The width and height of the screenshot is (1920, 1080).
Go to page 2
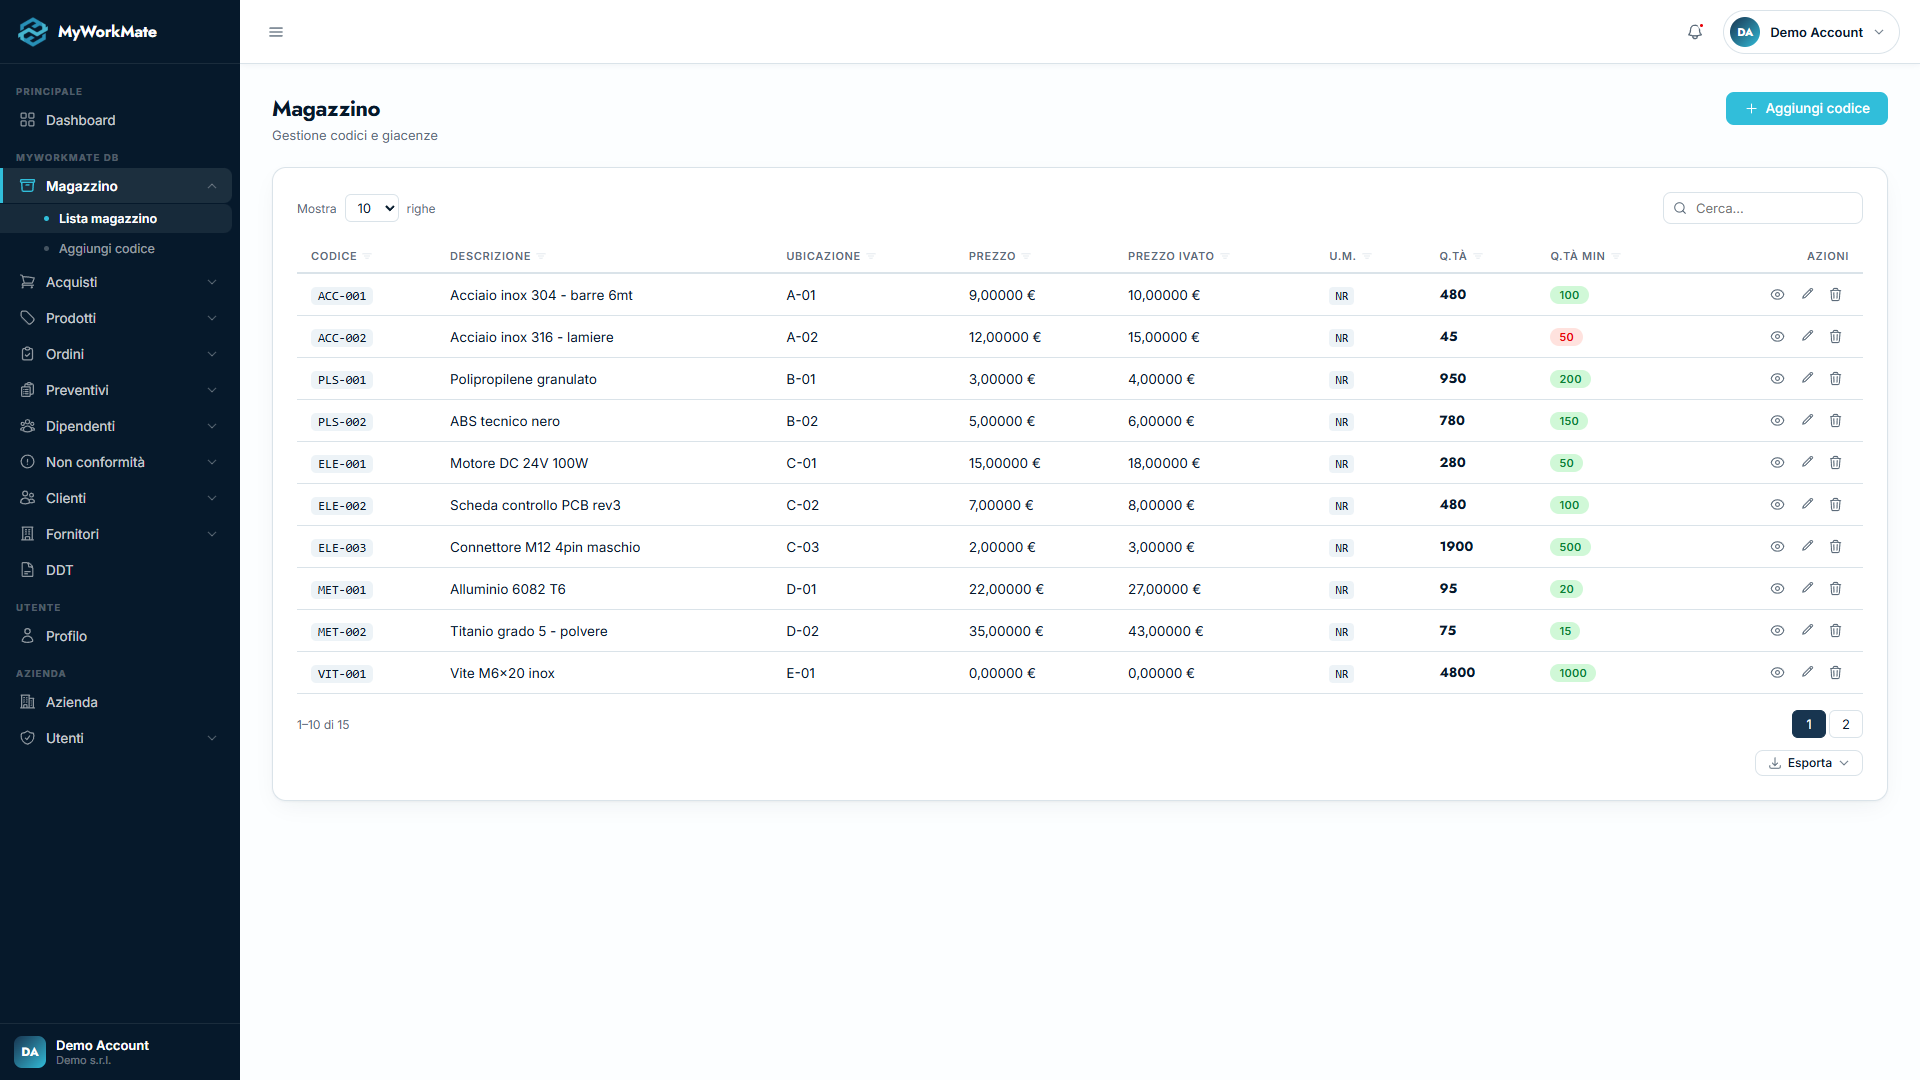pos(1846,724)
